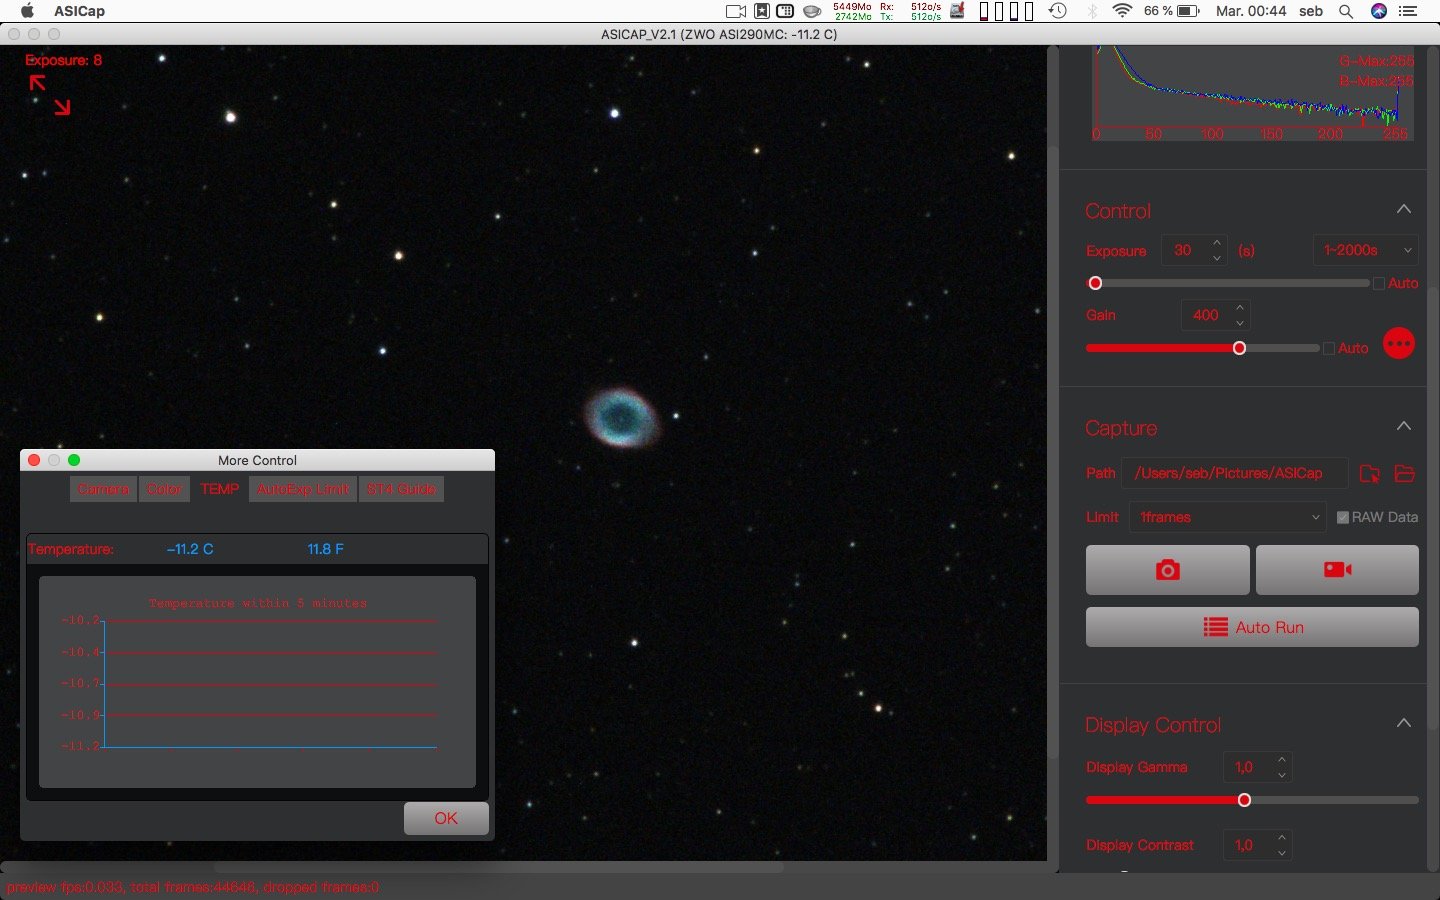Click the starred menu bar icon
This screenshot has height=900, width=1440.
click(x=761, y=11)
